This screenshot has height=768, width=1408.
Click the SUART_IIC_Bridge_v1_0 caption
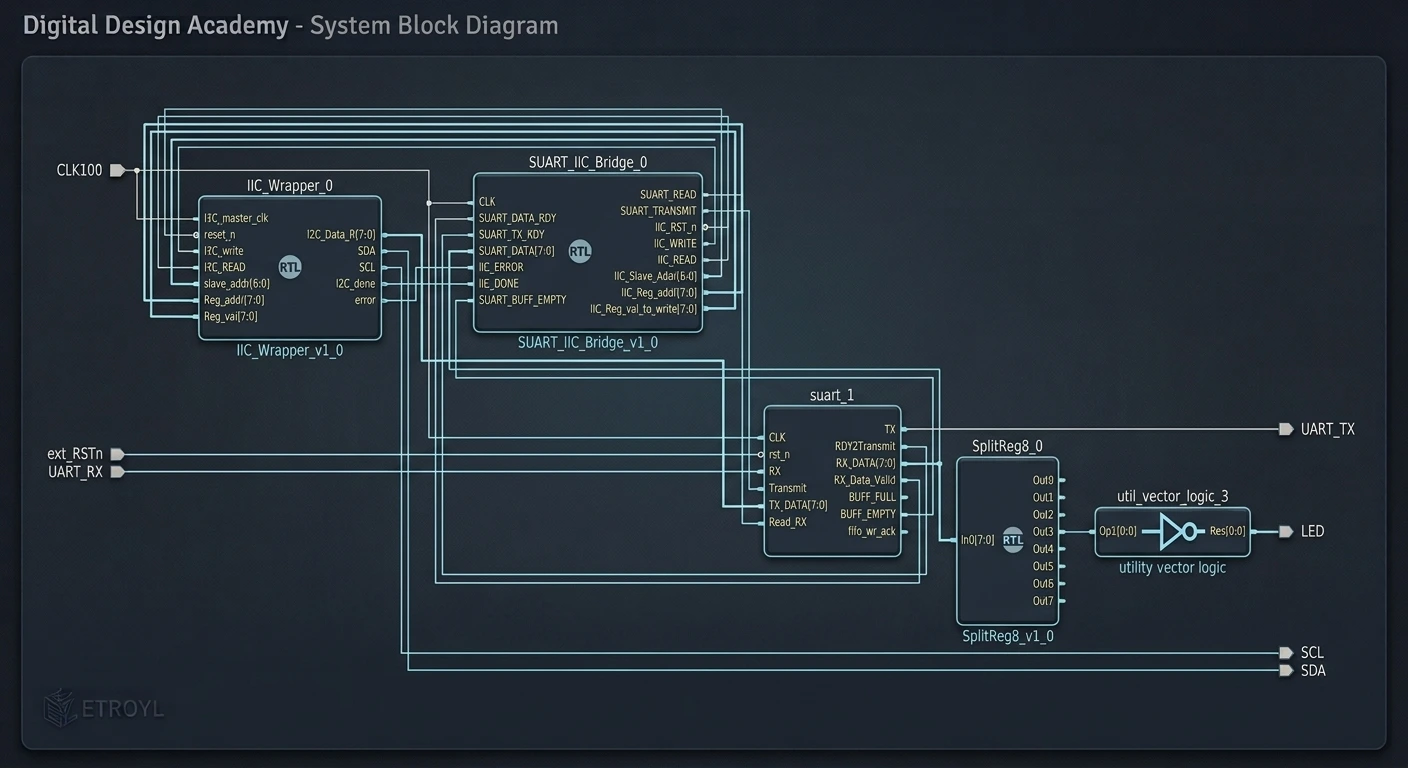pyautogui.click(x=588, y=342)
